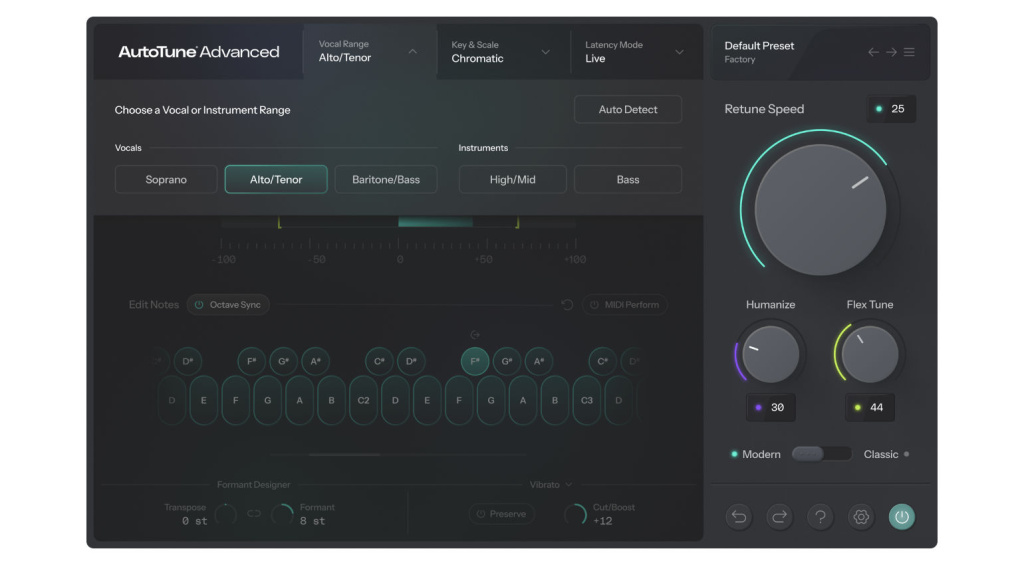Open the Key & Scale Chromatic dropdown
The height and width of the screenshot is (565, 1024).
click(x=502, y=52)
